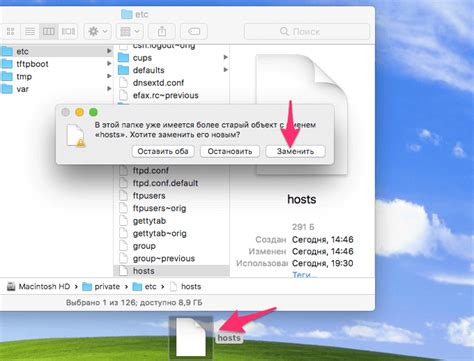Viewport: 474px width, 361px height.
Task: Click private folder in path bar
Action: [101, 287]
